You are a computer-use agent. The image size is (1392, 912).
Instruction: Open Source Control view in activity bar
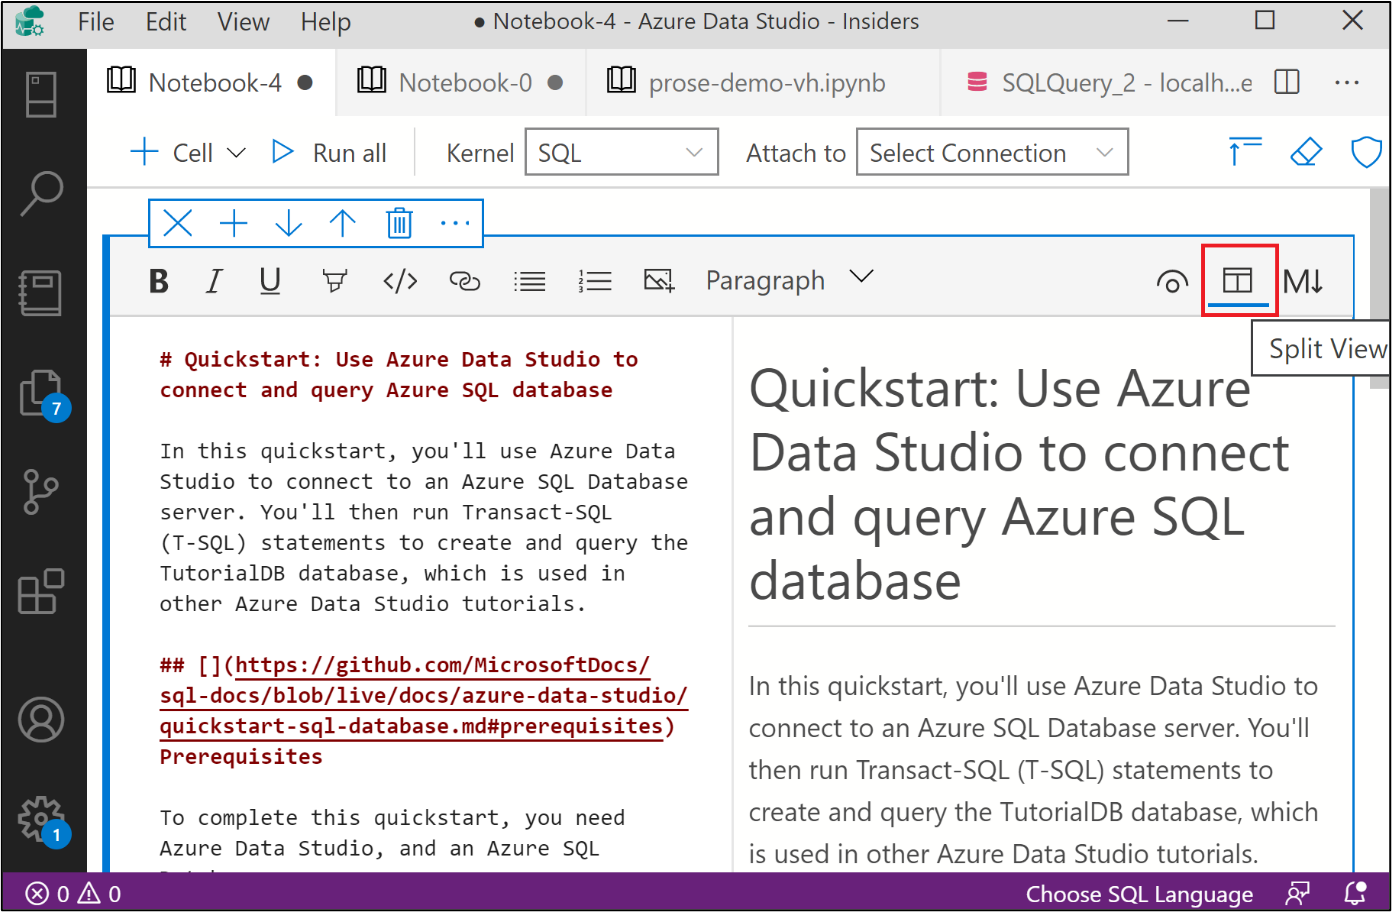(41, 492)
